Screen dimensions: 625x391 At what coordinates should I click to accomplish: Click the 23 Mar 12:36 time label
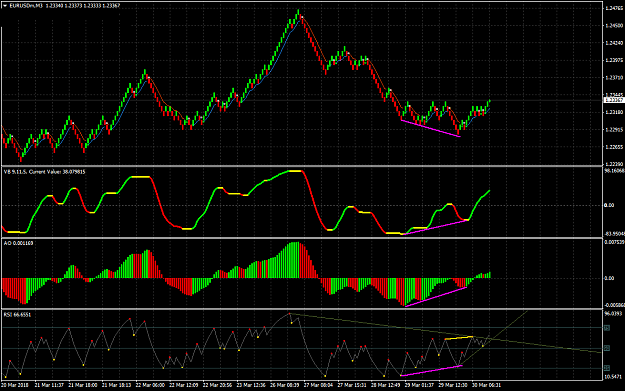[x=251, y=385]
